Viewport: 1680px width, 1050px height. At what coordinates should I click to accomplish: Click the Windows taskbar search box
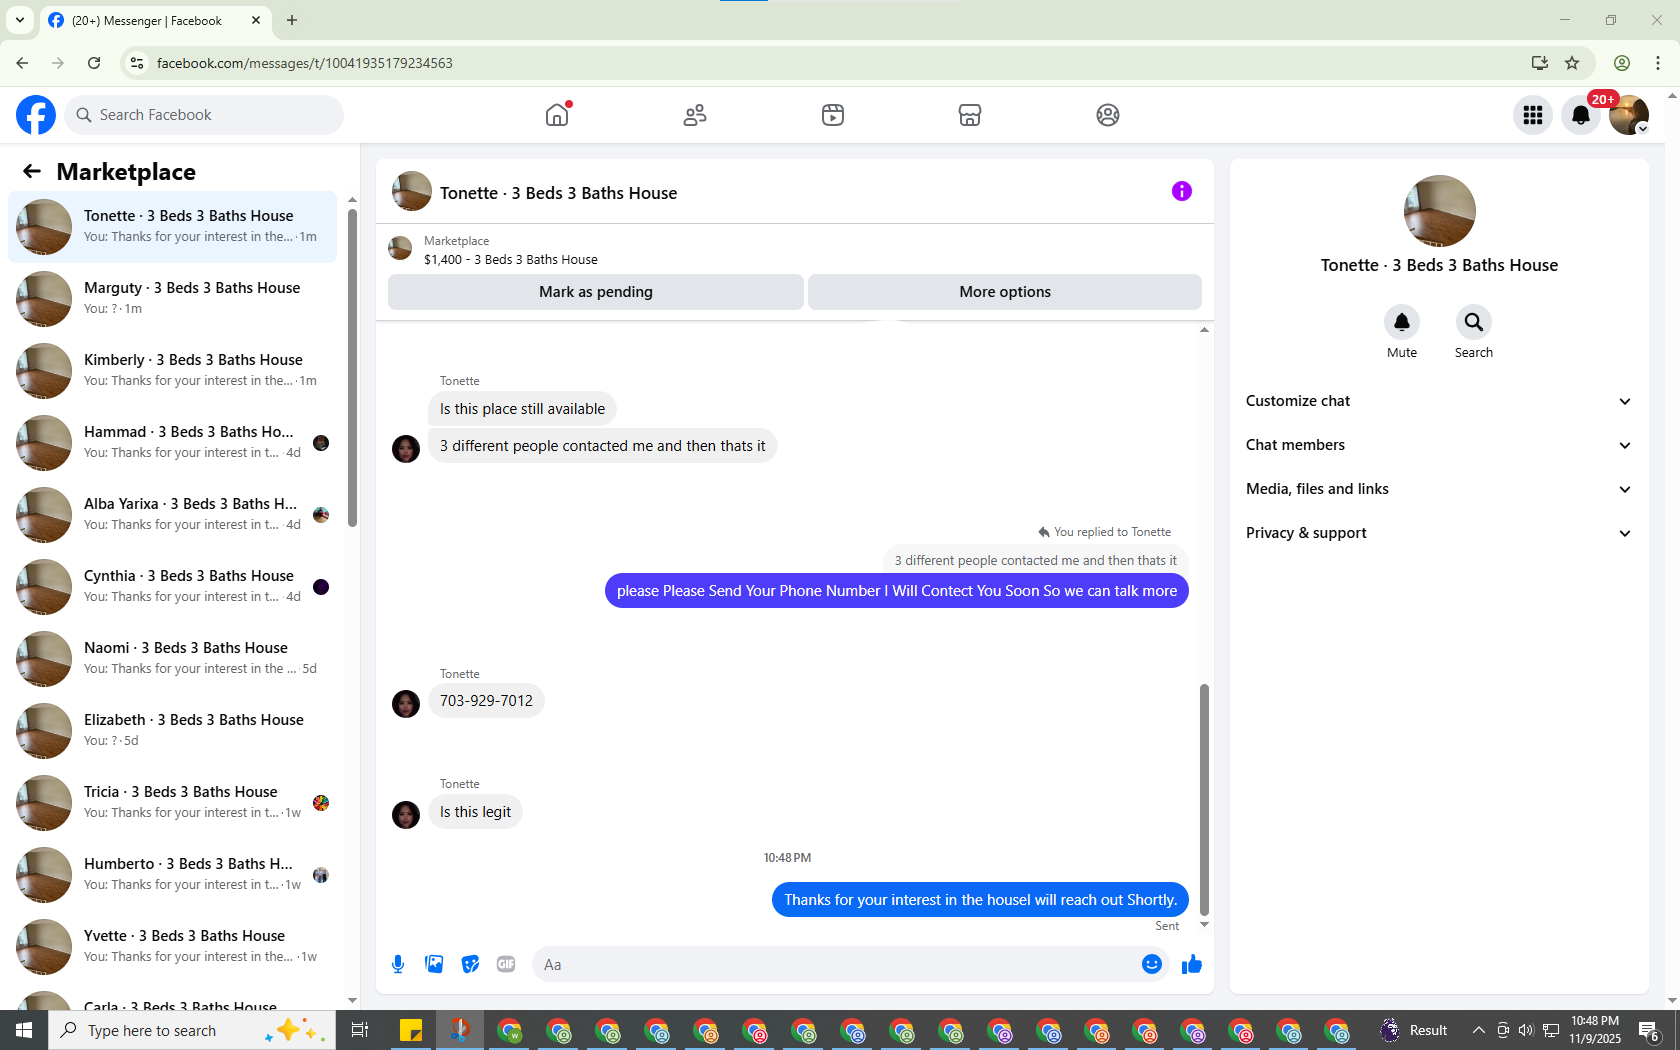pyautogui.click(x=192, y=1030)
